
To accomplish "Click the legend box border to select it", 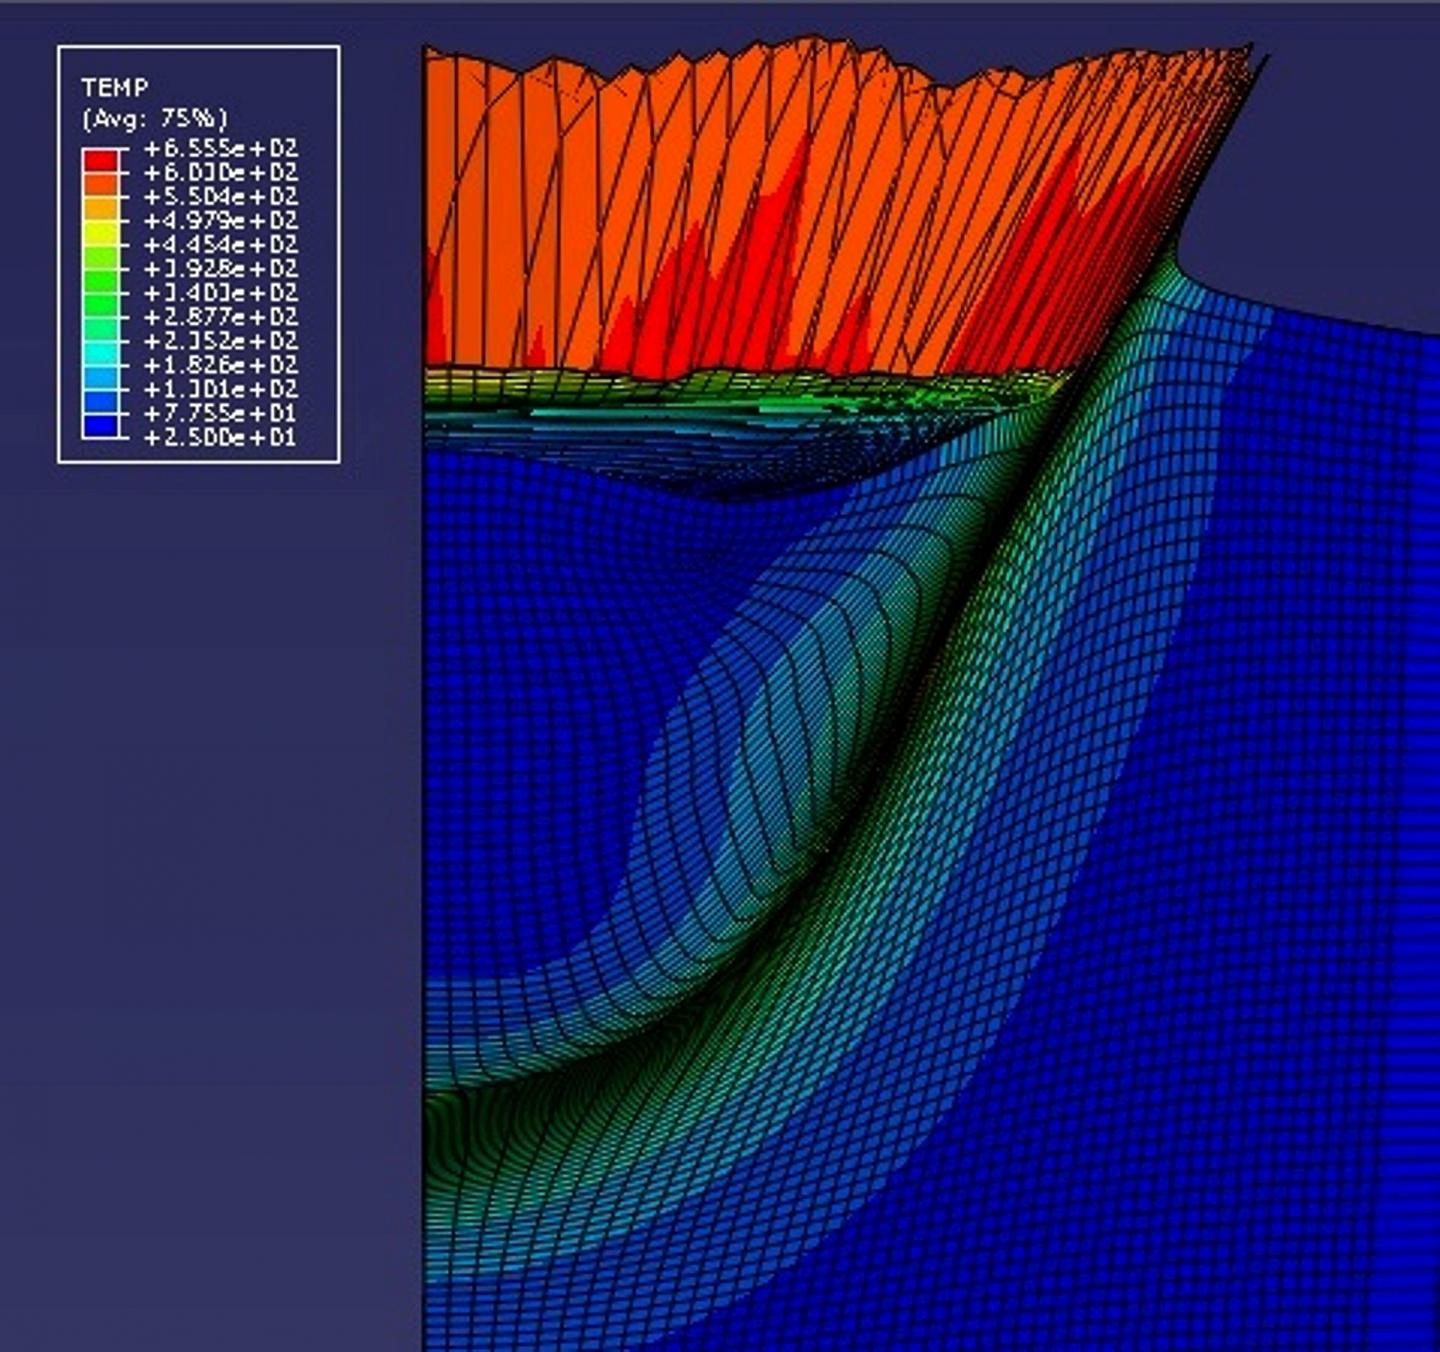I will [x=200, y=45].
